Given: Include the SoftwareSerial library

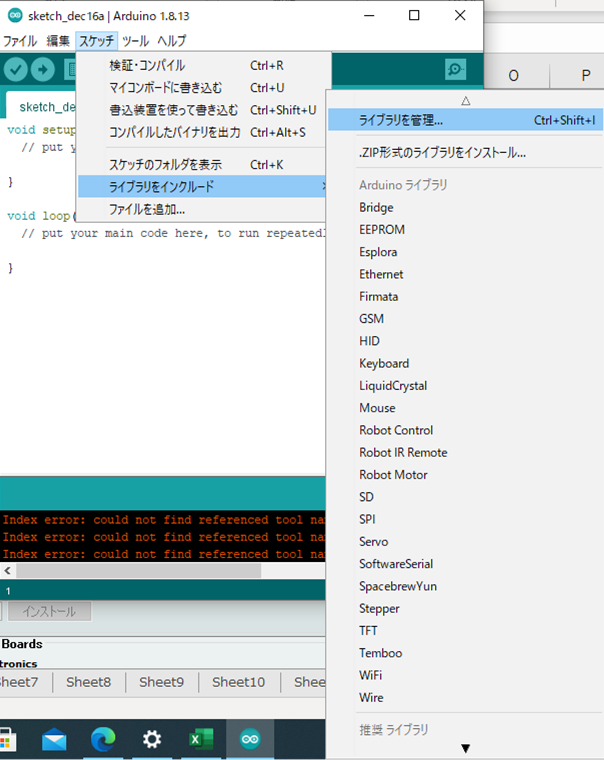Looking at the screenshot, I should pyautogui.click(x=465, y=564).
